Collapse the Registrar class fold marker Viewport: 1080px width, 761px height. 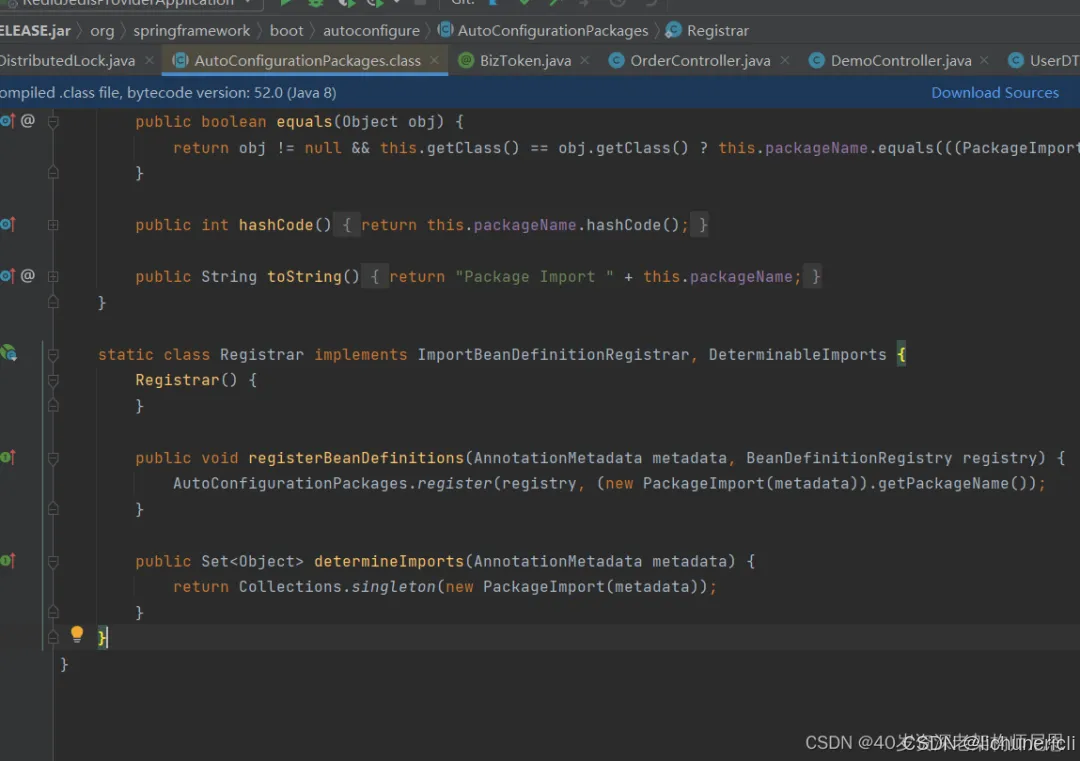53,355
